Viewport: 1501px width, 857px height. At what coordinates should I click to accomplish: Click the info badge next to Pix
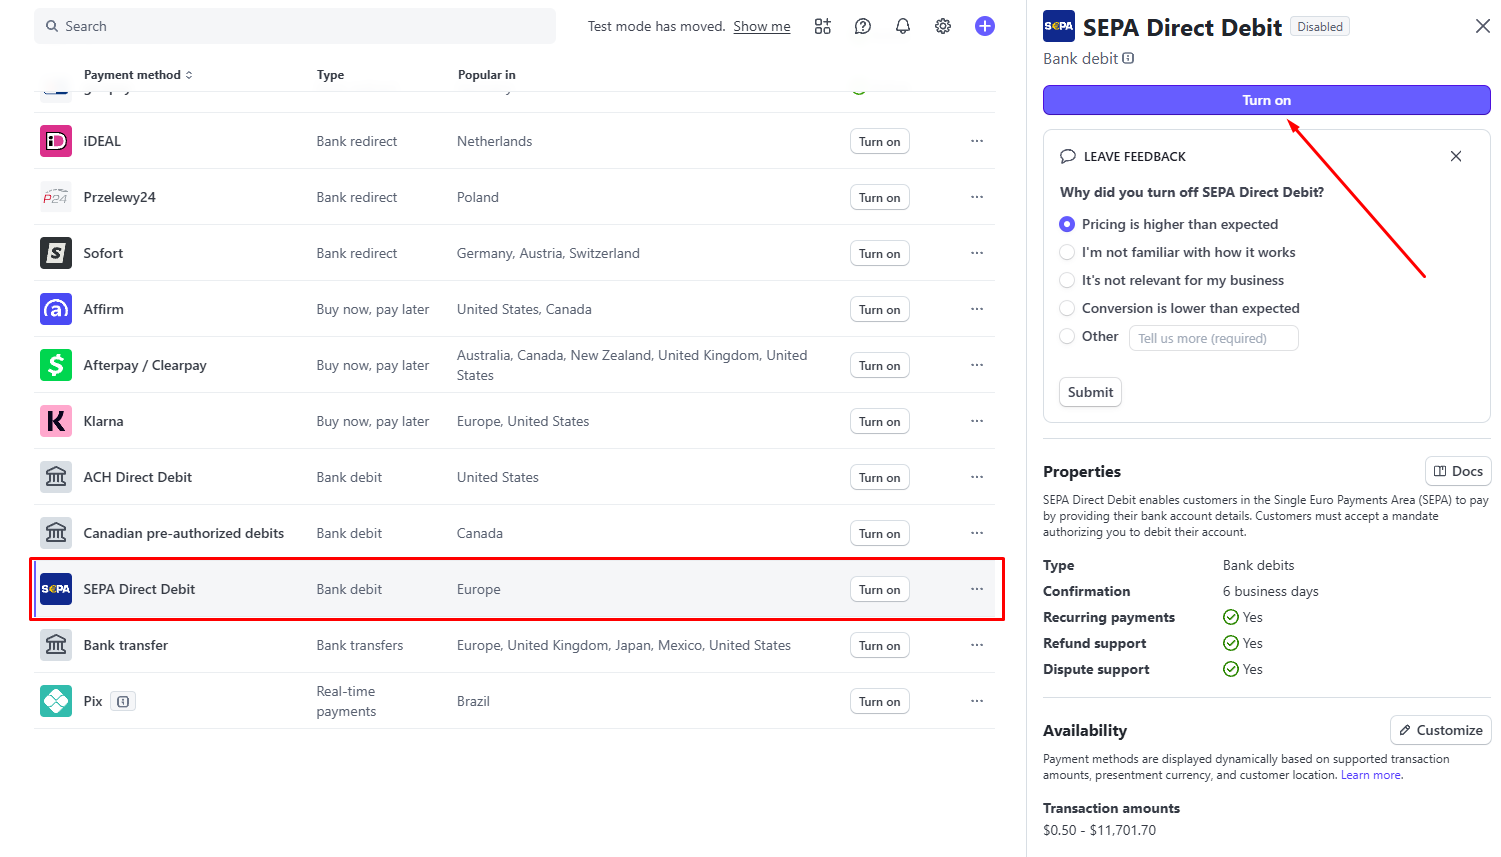pyautogui.click(x=123, y=701)
